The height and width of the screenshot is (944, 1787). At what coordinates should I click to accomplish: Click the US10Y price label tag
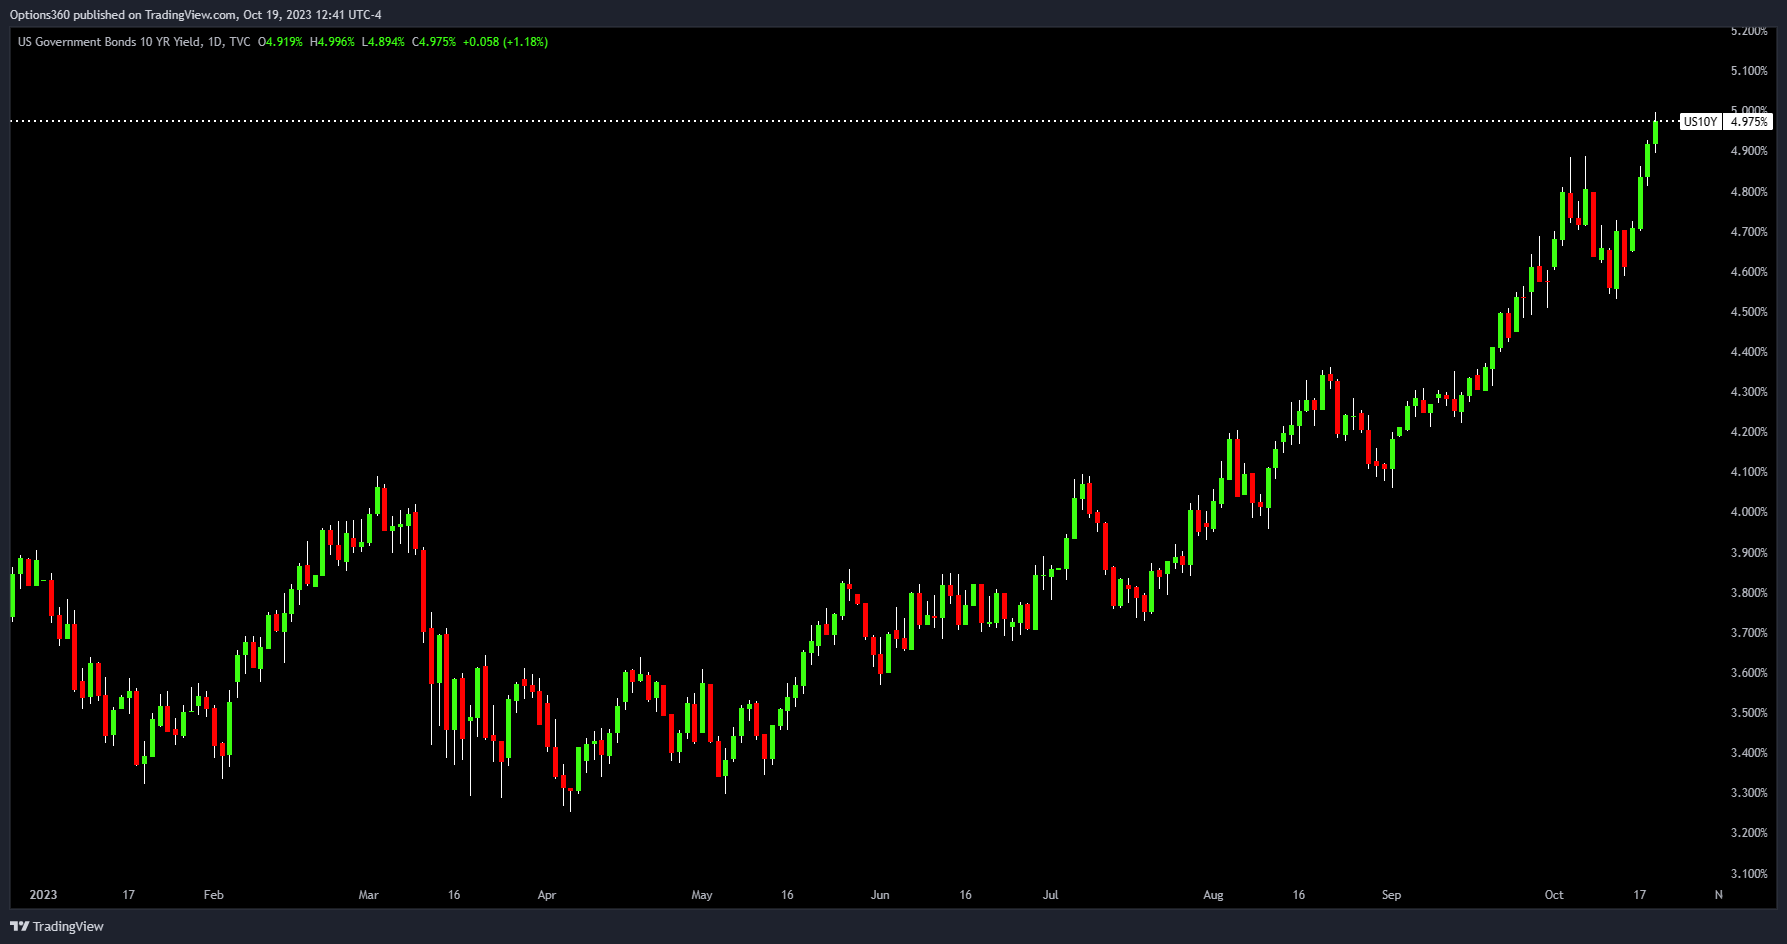(x=1700, y=122)
